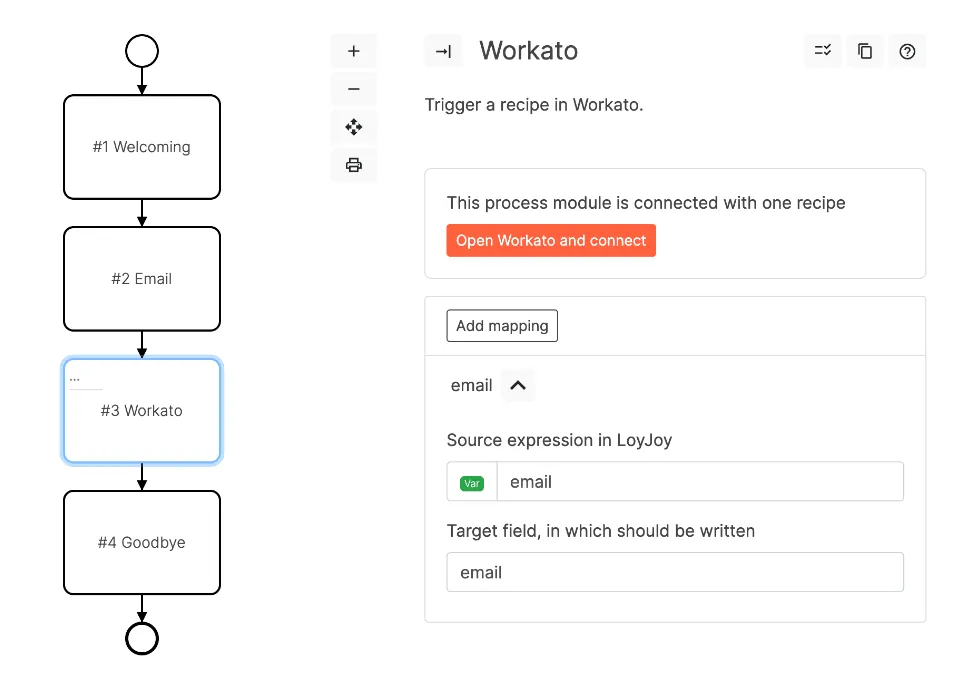The image size is (953, 678).
Task: Click the email target field input
Action: tap(675, 572)
